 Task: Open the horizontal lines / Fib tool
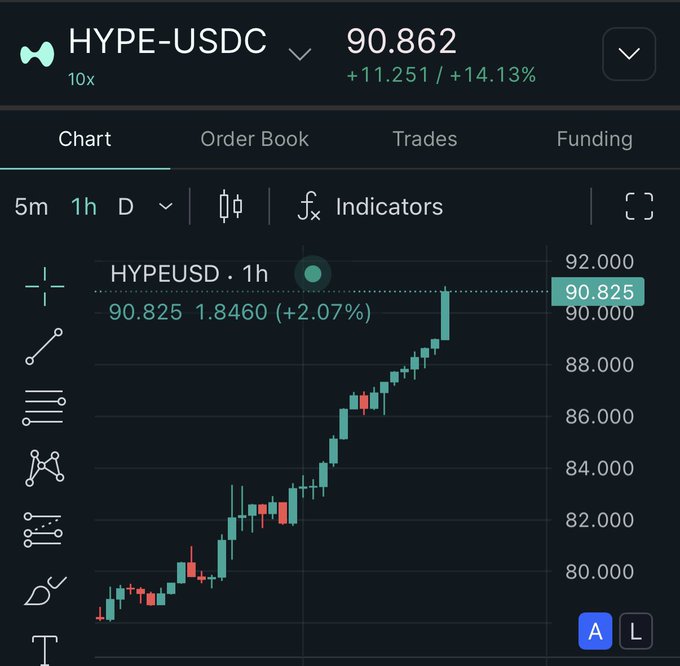tap(44, 408)
